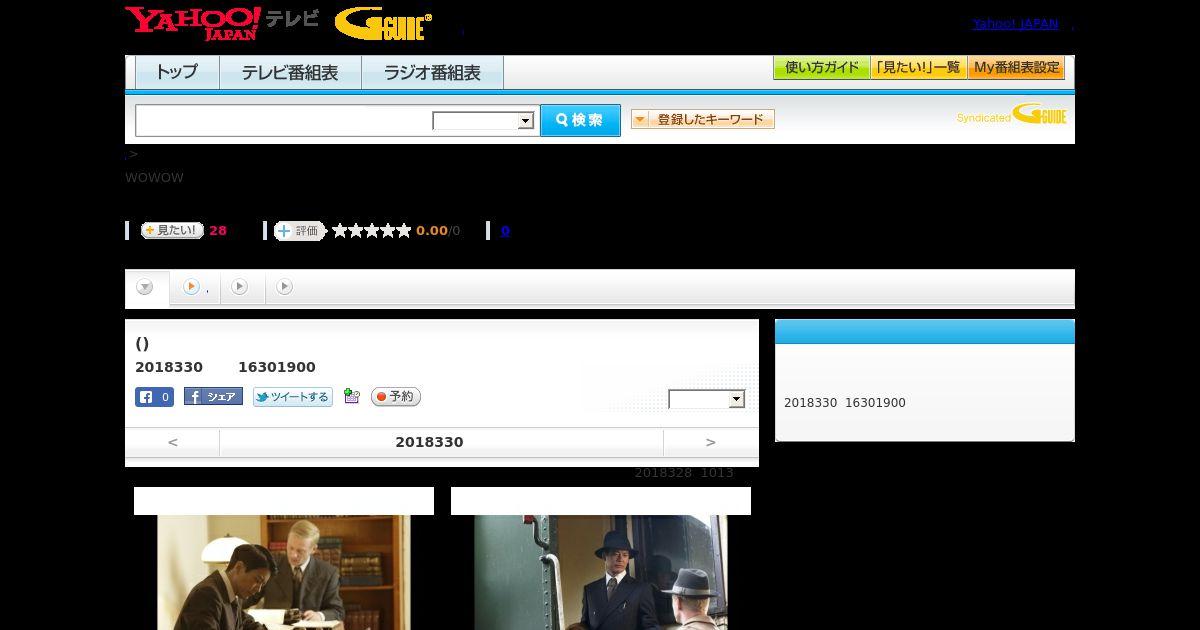Image resolution: width=1200 pixels, height=630 pixels.
Task: Open the G-GUIDE logo in header
Action: tap(383, 24)
